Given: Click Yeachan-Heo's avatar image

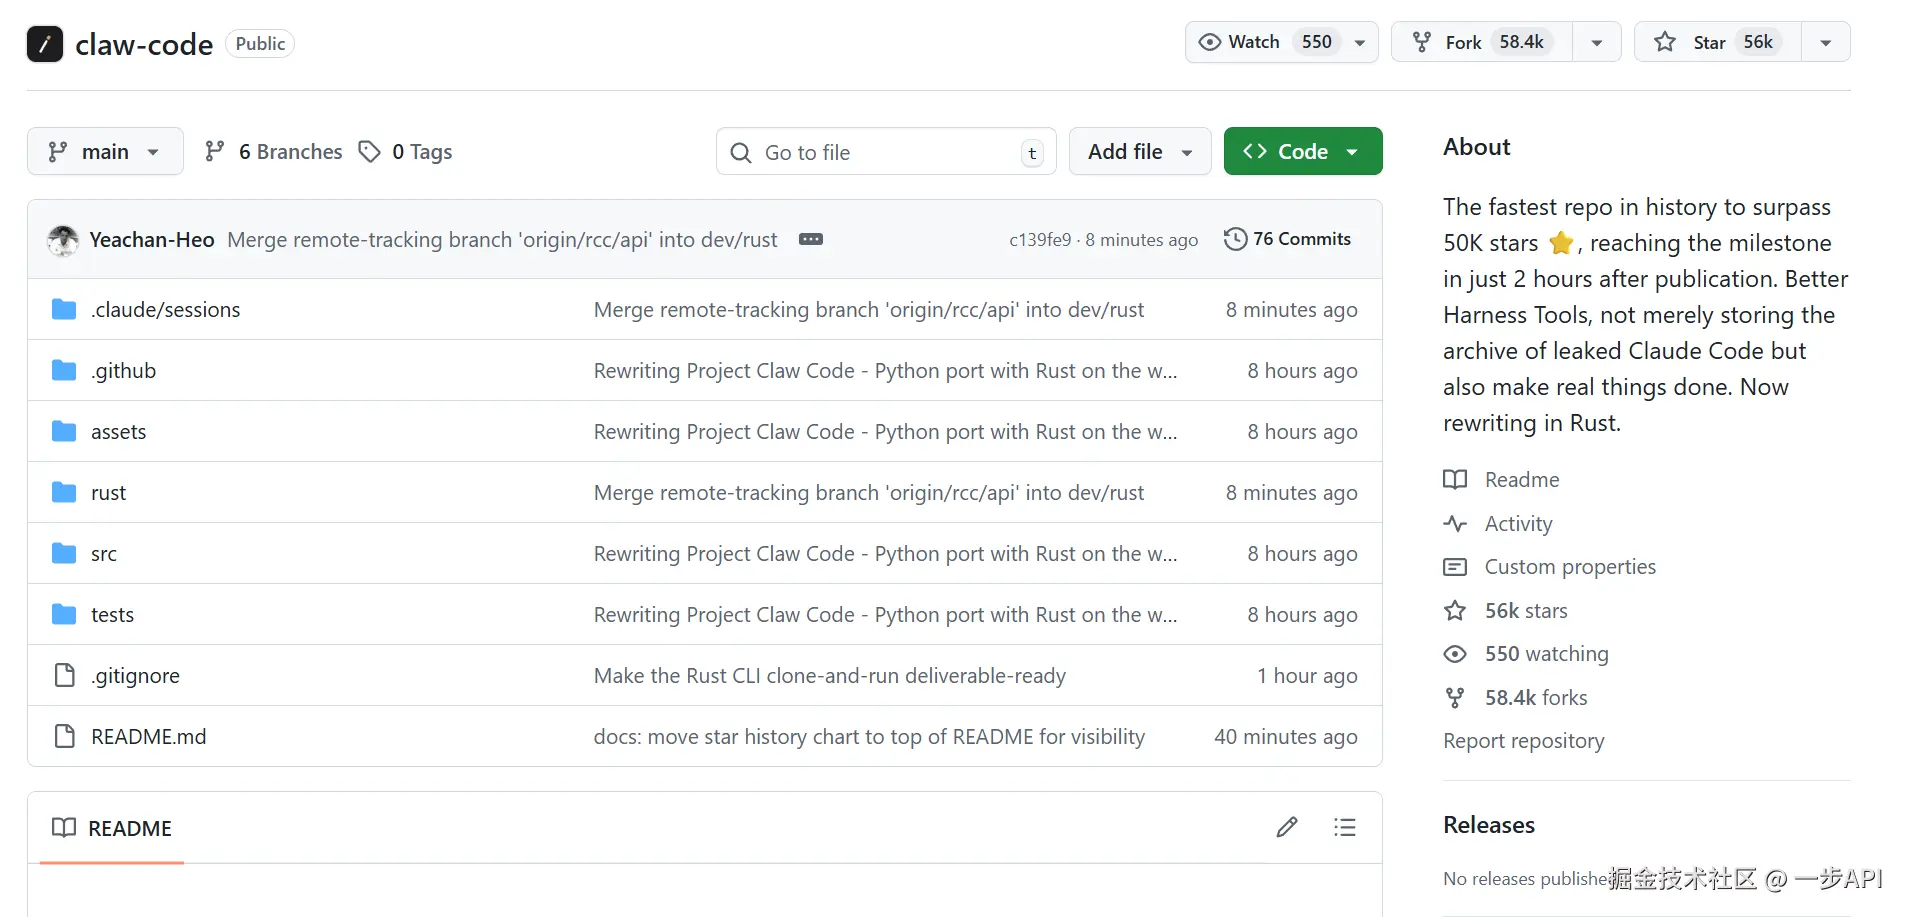Looking at the screenshot, I should click(63, 240).
